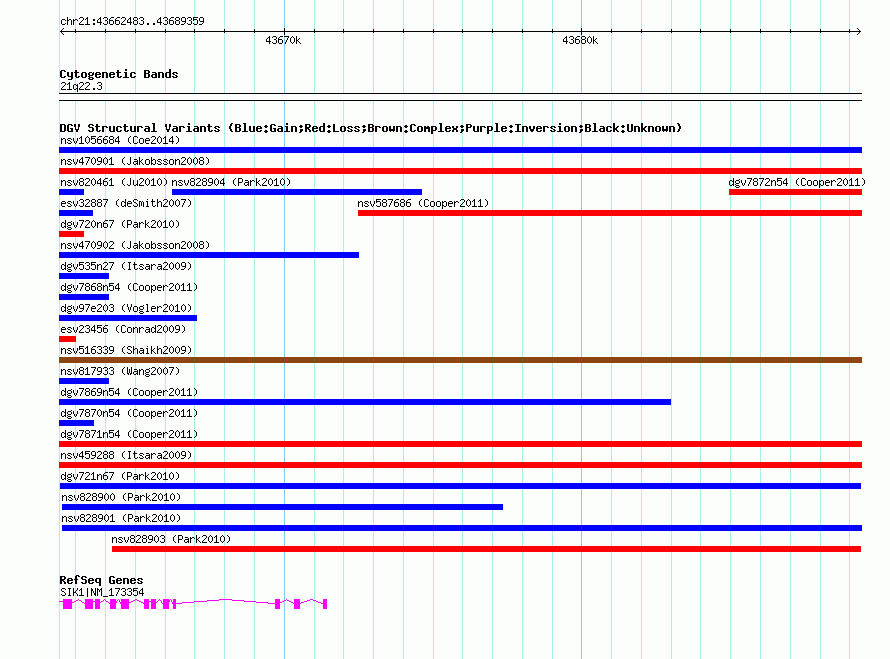The width and height of the screenshot is (890, 659).
Task: Select the nsv828900 (Park2010) label
Action: (121, 497)
